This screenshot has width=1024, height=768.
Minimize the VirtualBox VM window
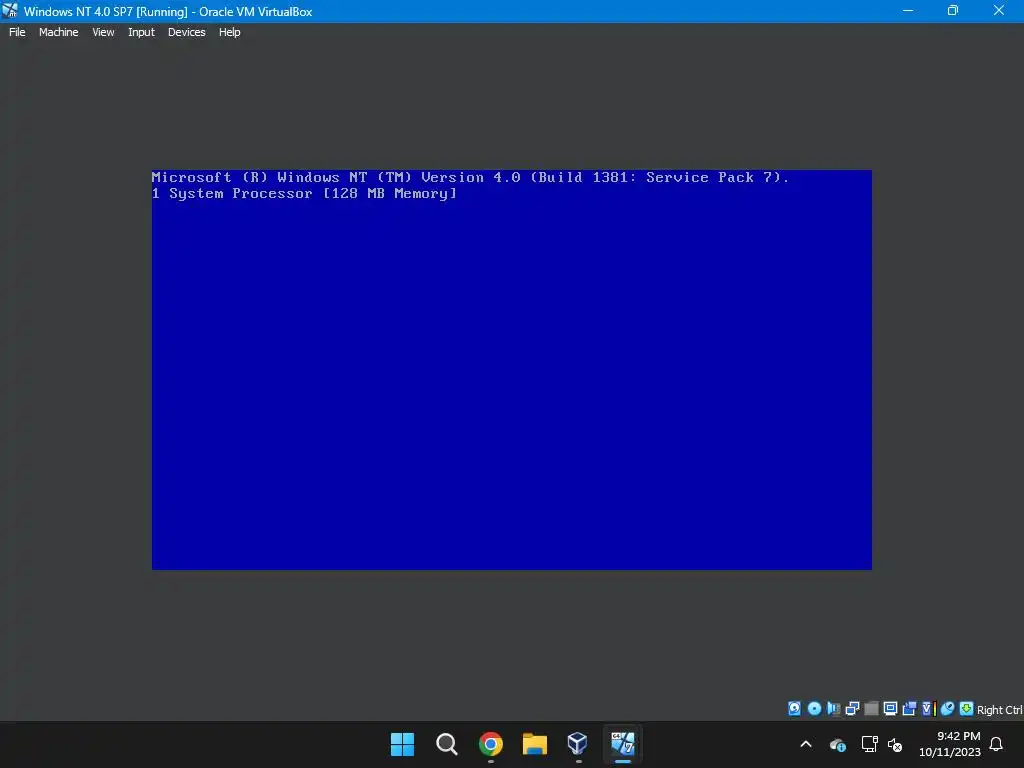[908, 10]
